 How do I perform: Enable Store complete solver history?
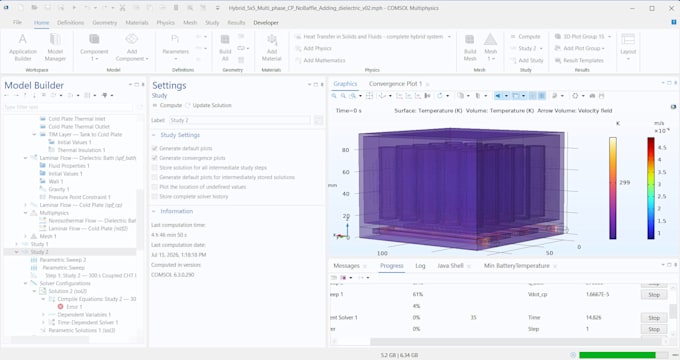coord(154,196)
